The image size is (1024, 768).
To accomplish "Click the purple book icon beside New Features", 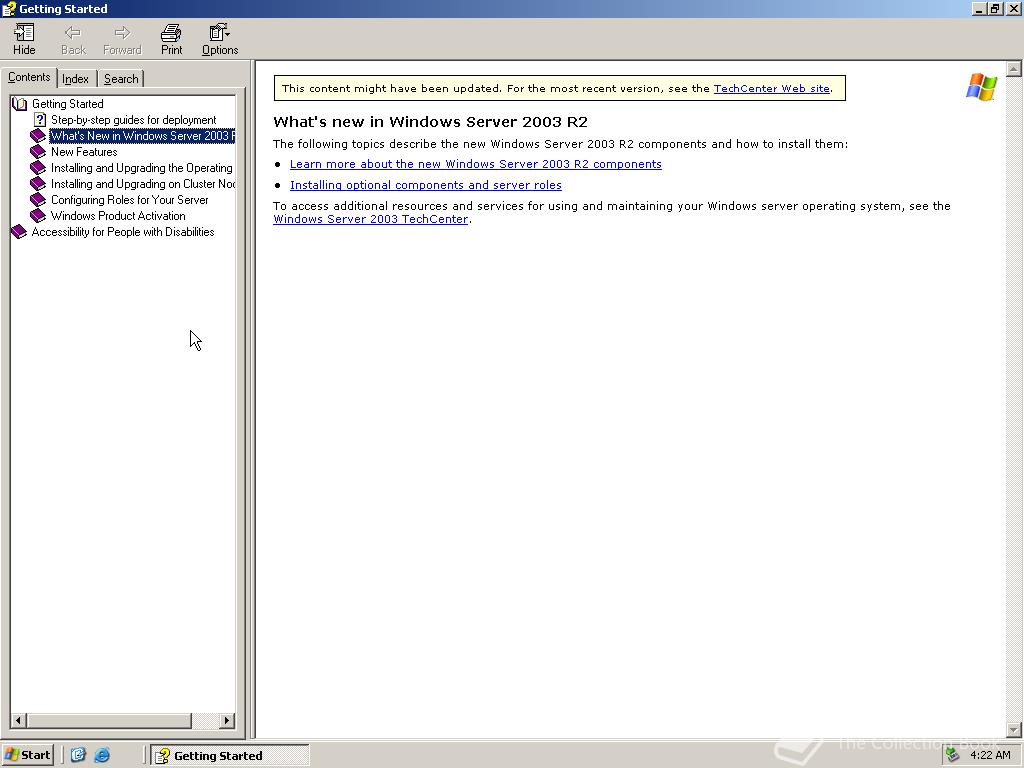I will click(x=38, y=152).
